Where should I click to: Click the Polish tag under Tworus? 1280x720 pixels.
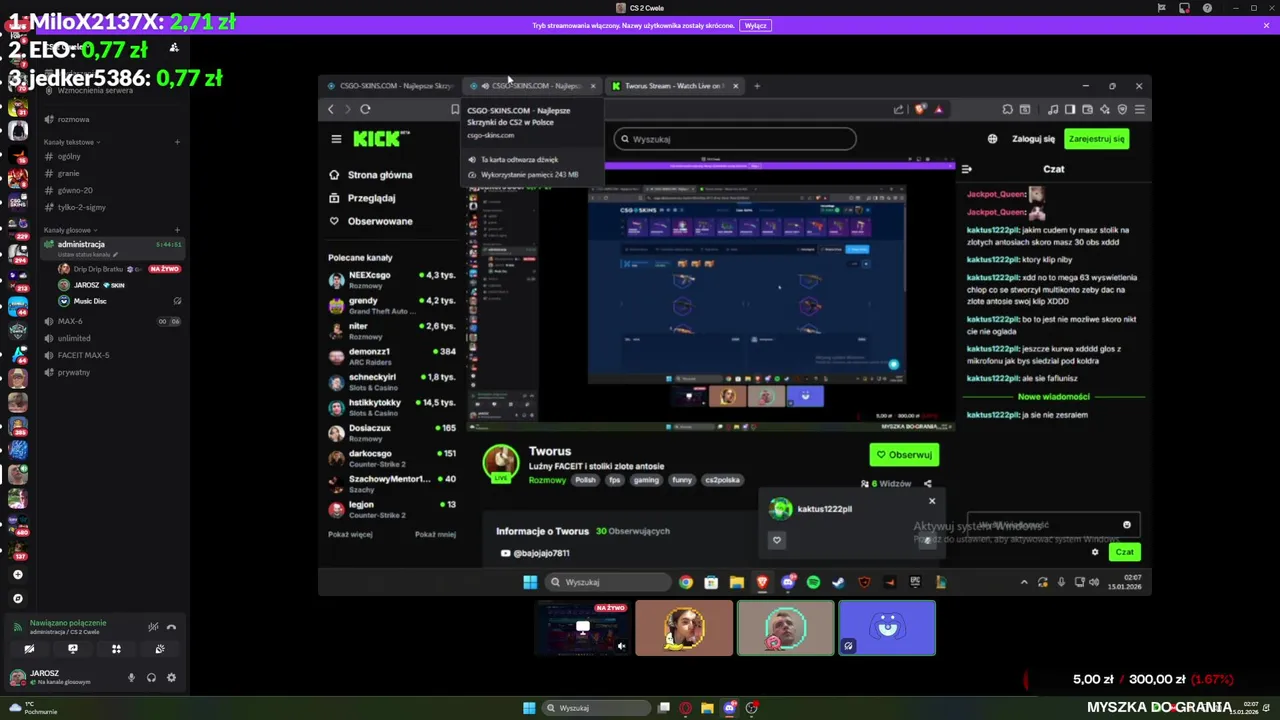pyautogui.click(x=585, y=480)
